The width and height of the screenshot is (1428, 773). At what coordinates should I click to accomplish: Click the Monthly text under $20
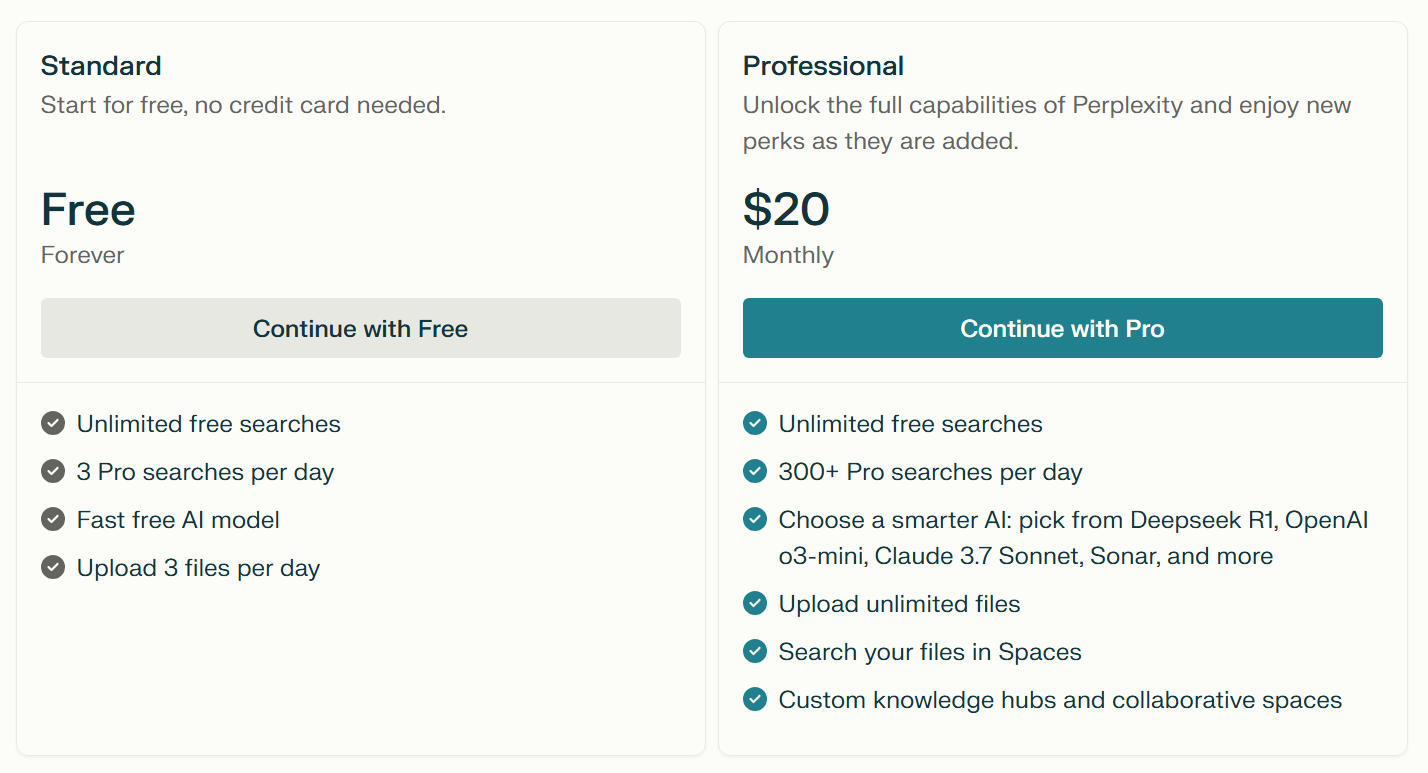tap(787, 255)
